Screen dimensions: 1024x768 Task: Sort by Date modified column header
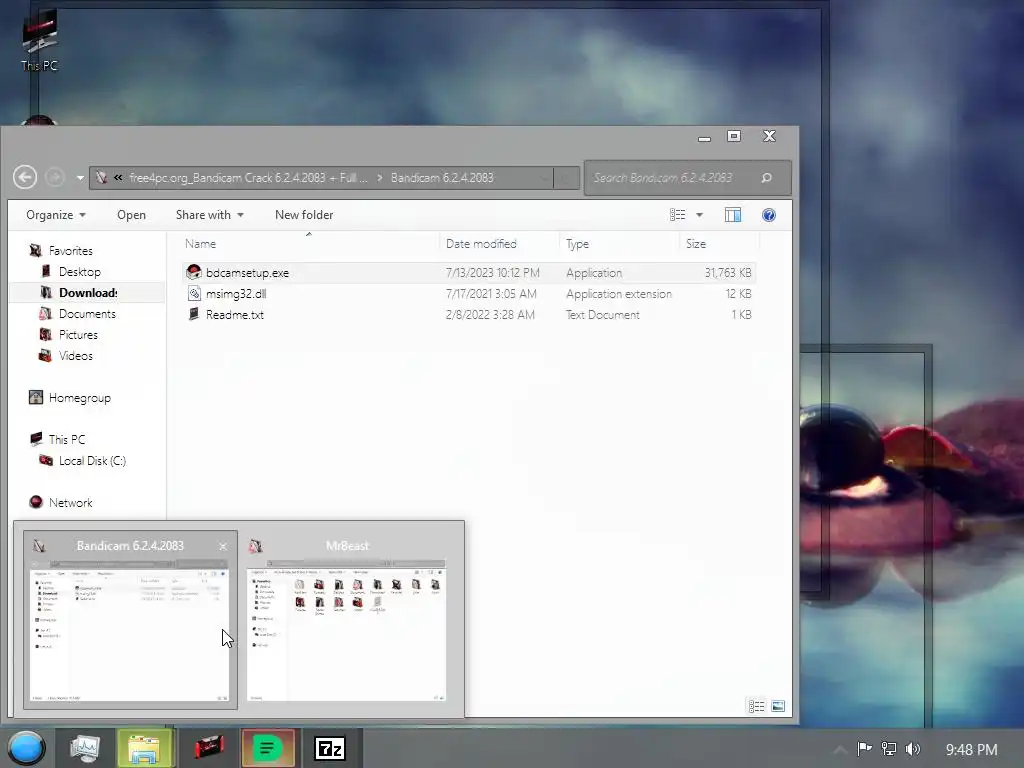[x=481, y=244]
